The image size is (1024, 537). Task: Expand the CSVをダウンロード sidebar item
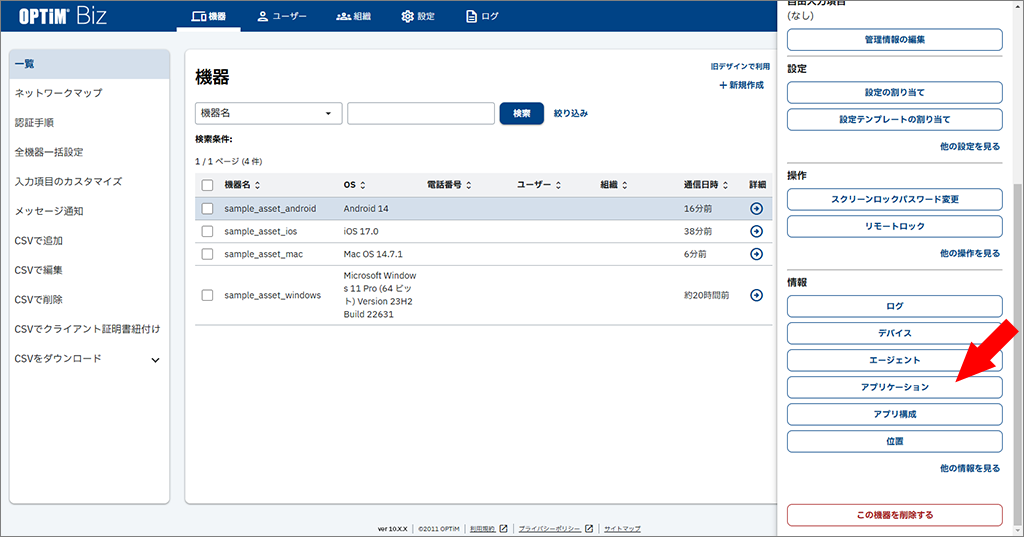[155, 360]
